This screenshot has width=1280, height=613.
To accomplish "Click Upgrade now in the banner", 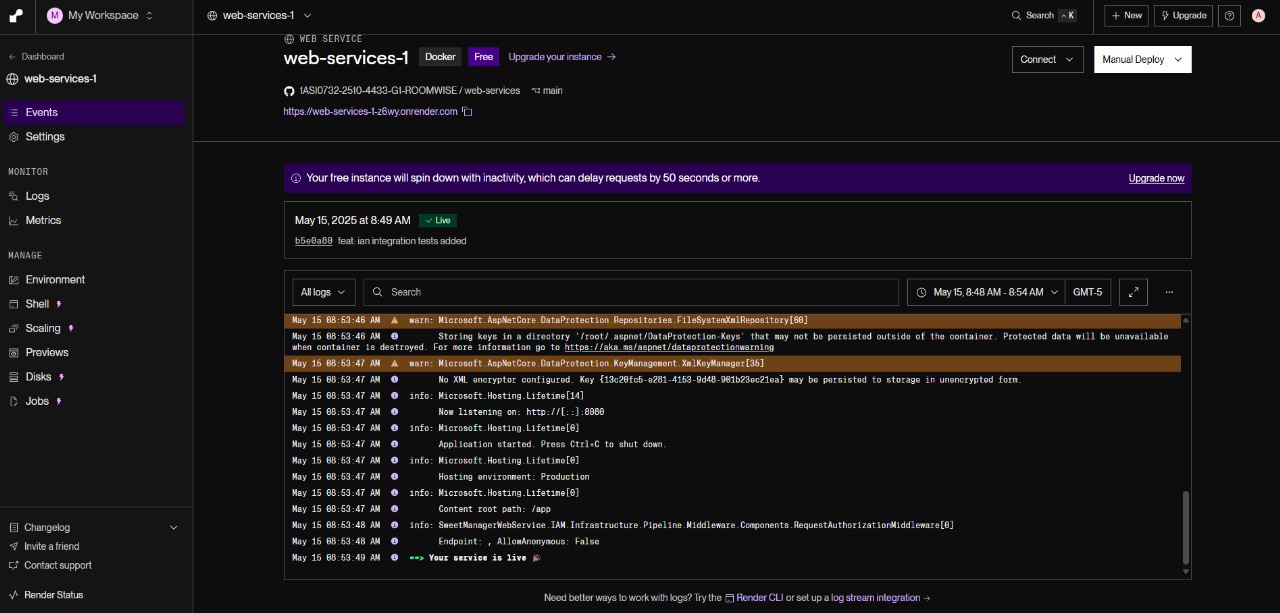I will point(1156,178).
